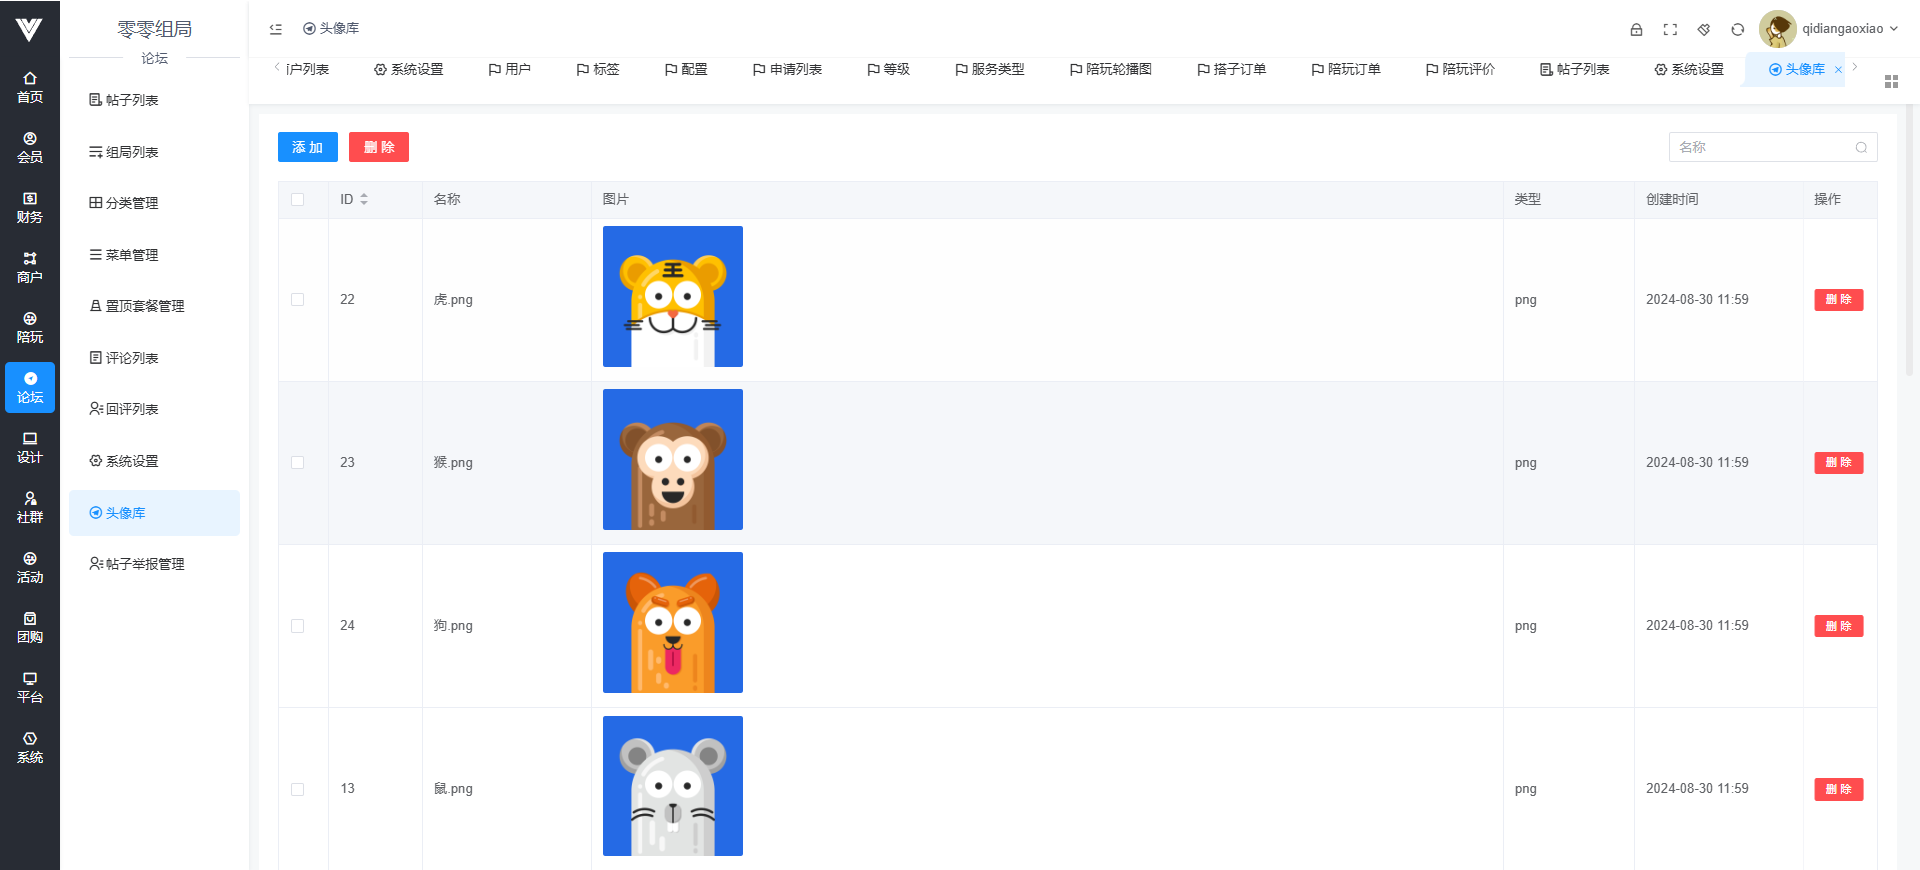Image resolution: width=1920 pixels, height=870 pixels.
Task: Delete the 猴.png row using 删除
Action: click(x=1838, y=463)
